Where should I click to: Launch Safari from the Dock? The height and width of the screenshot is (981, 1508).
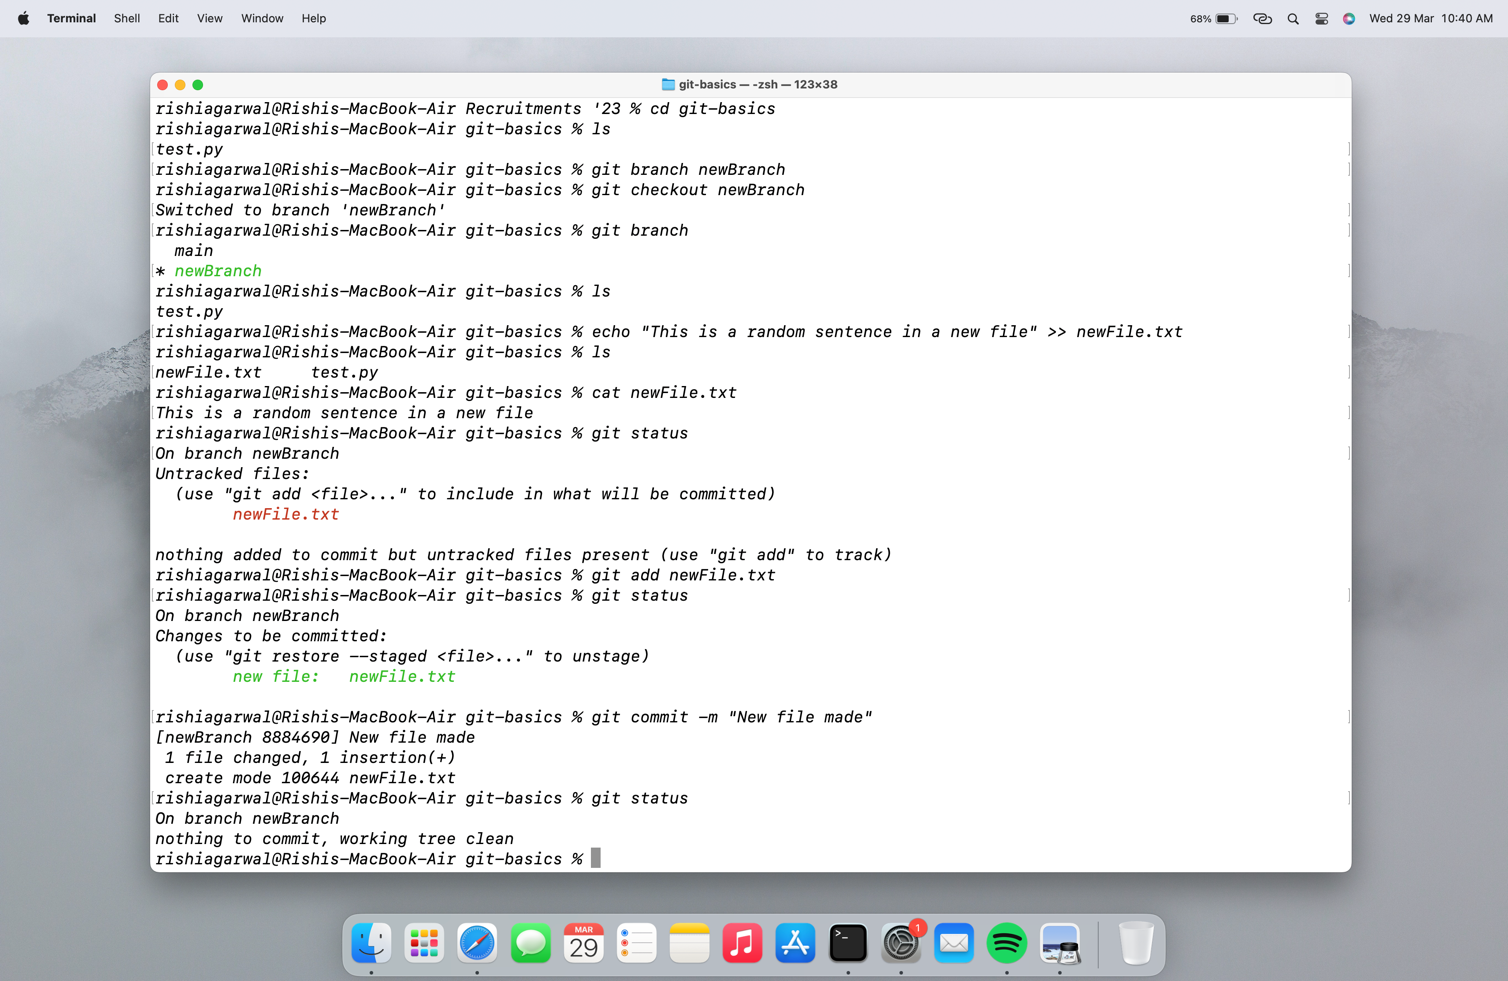pos(477,942)
